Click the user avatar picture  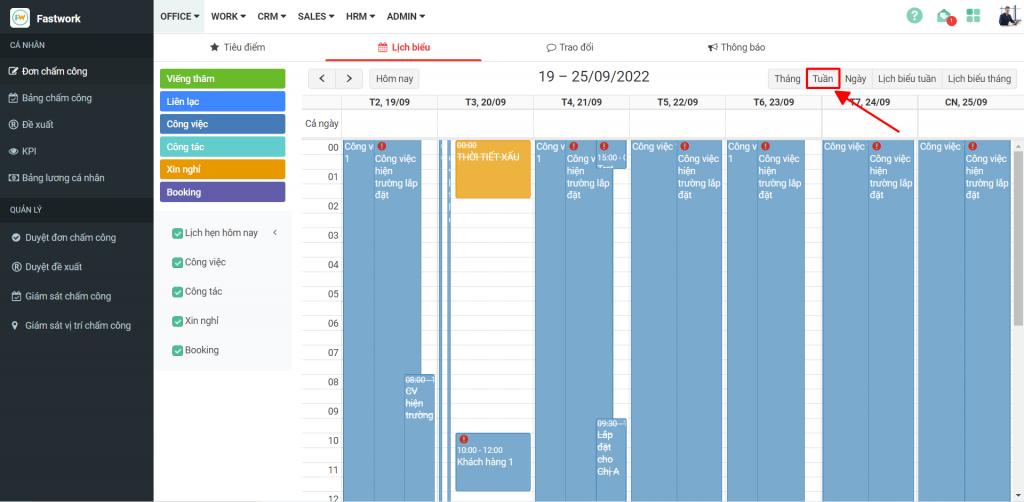[1007, 15]
